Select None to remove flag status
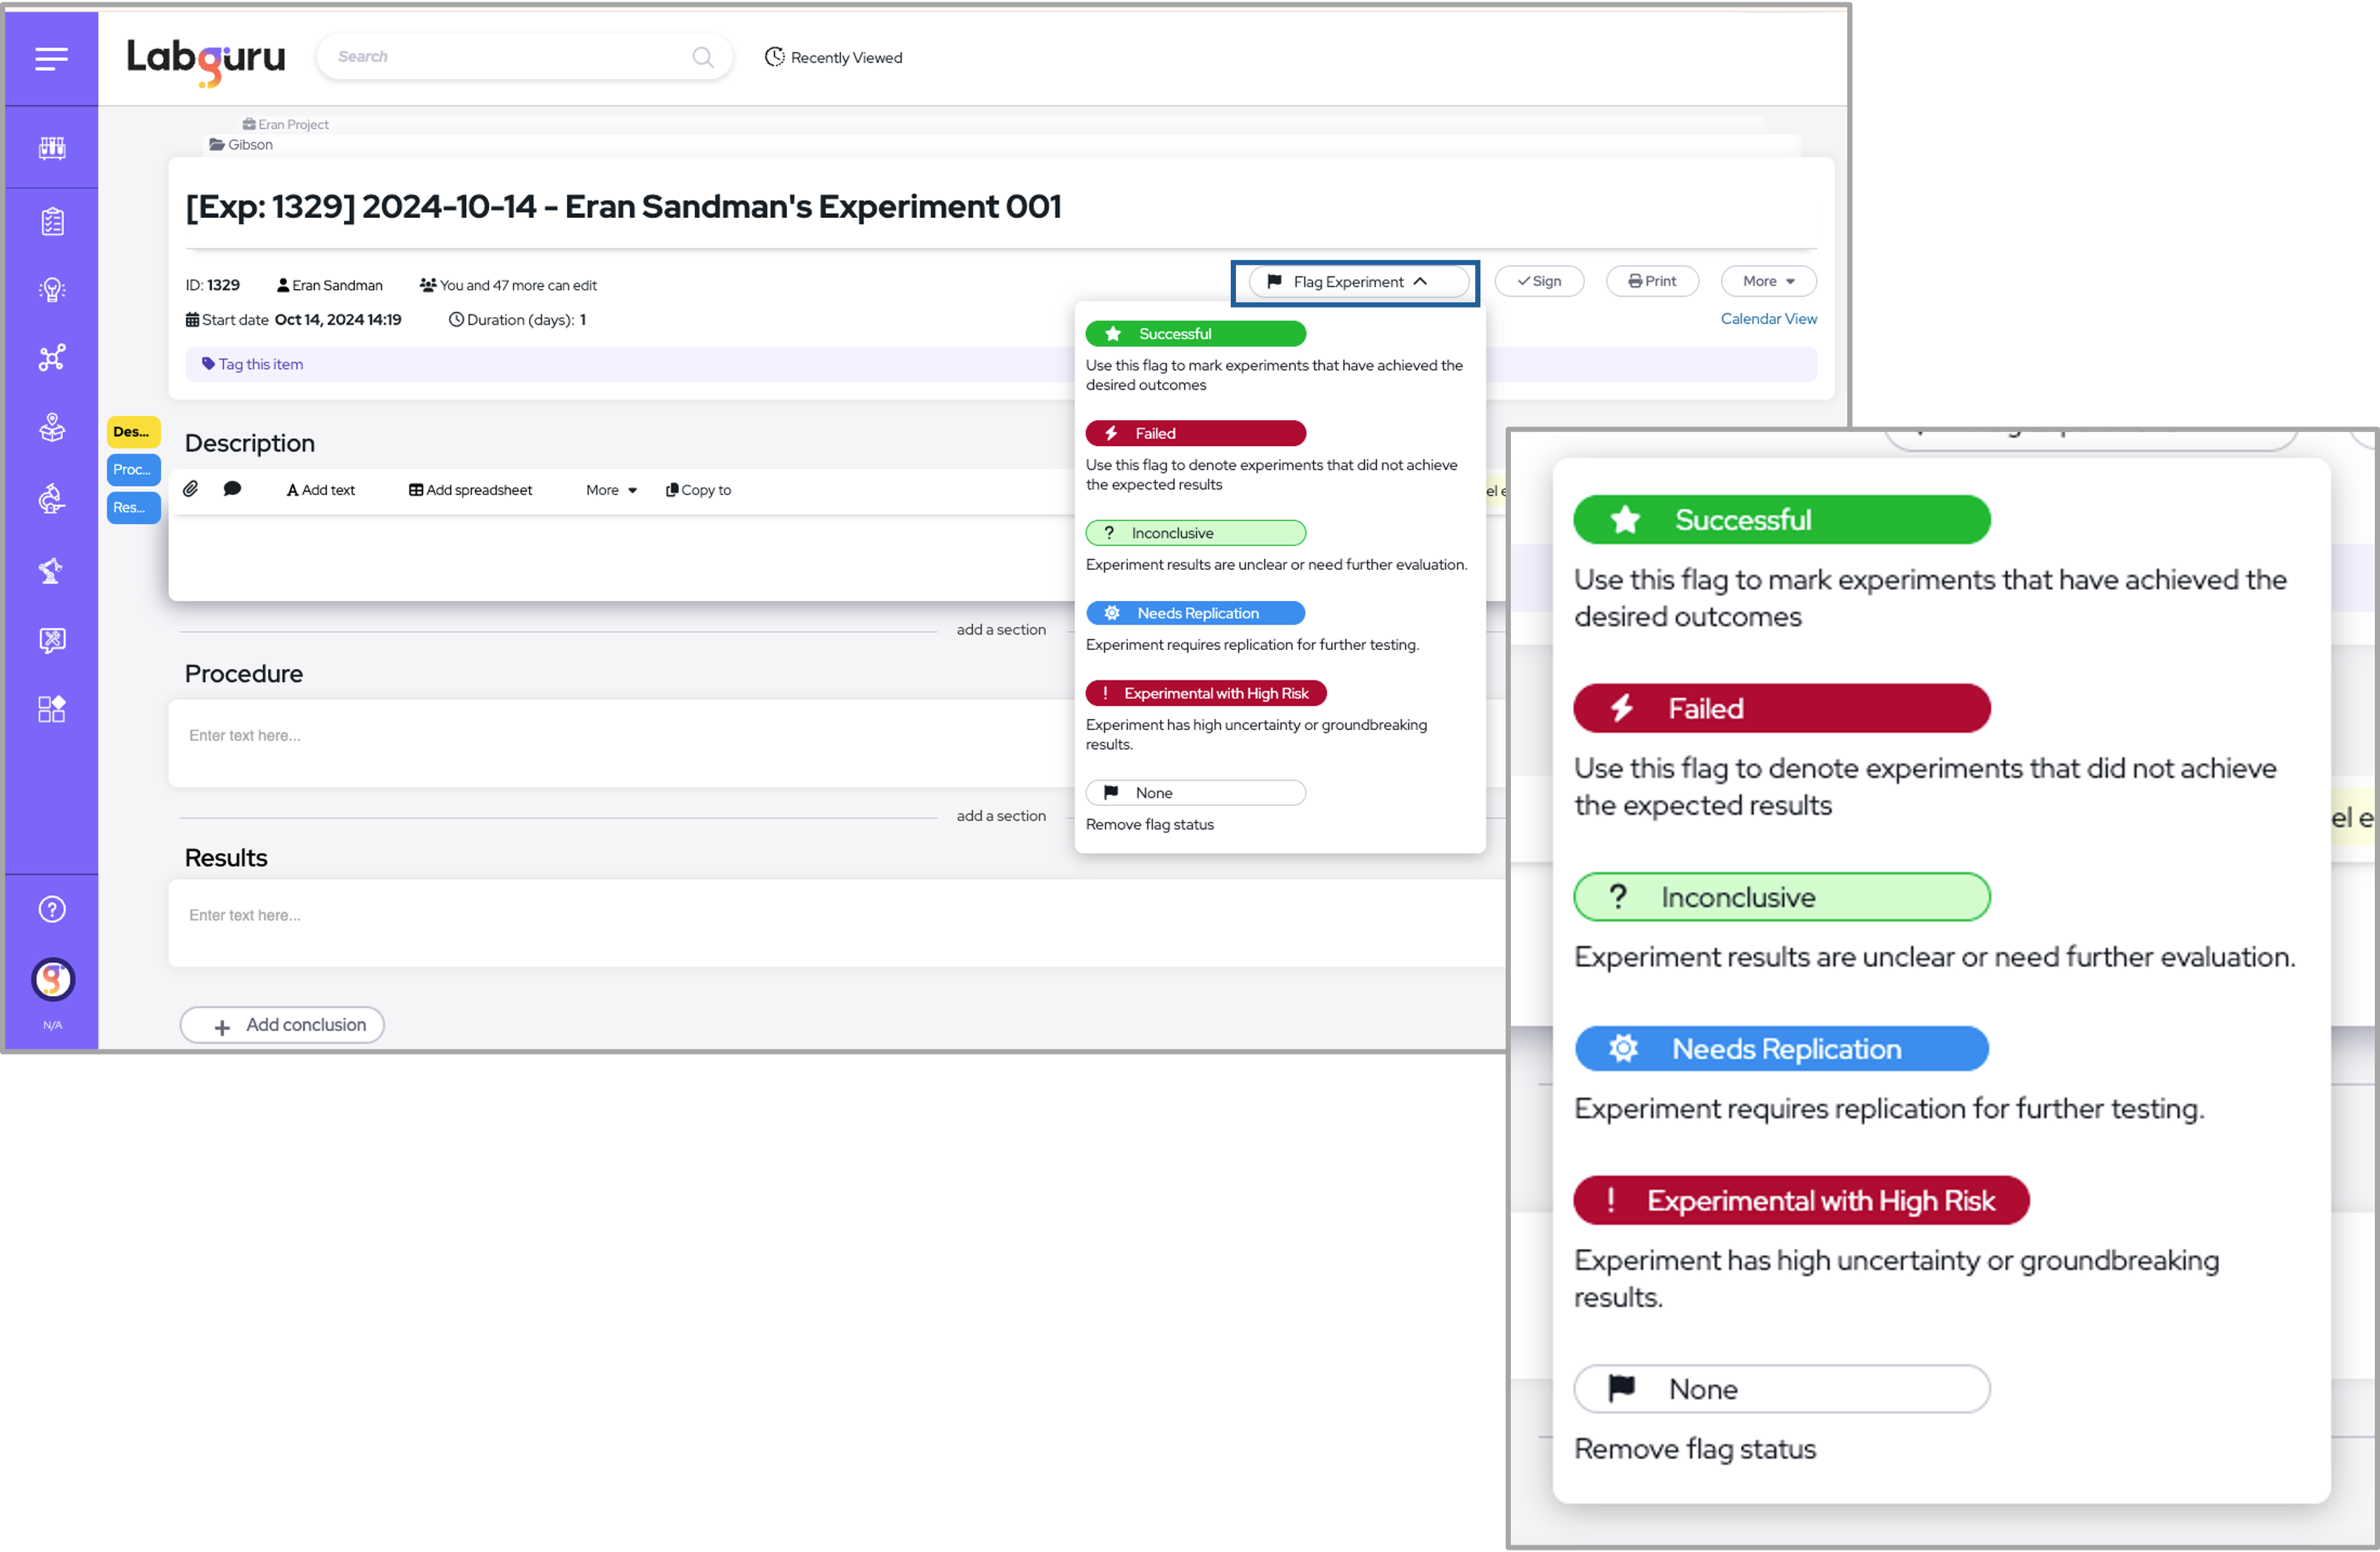The height and width of the screenshot is (1552, 2380). tap(1195, 793)
